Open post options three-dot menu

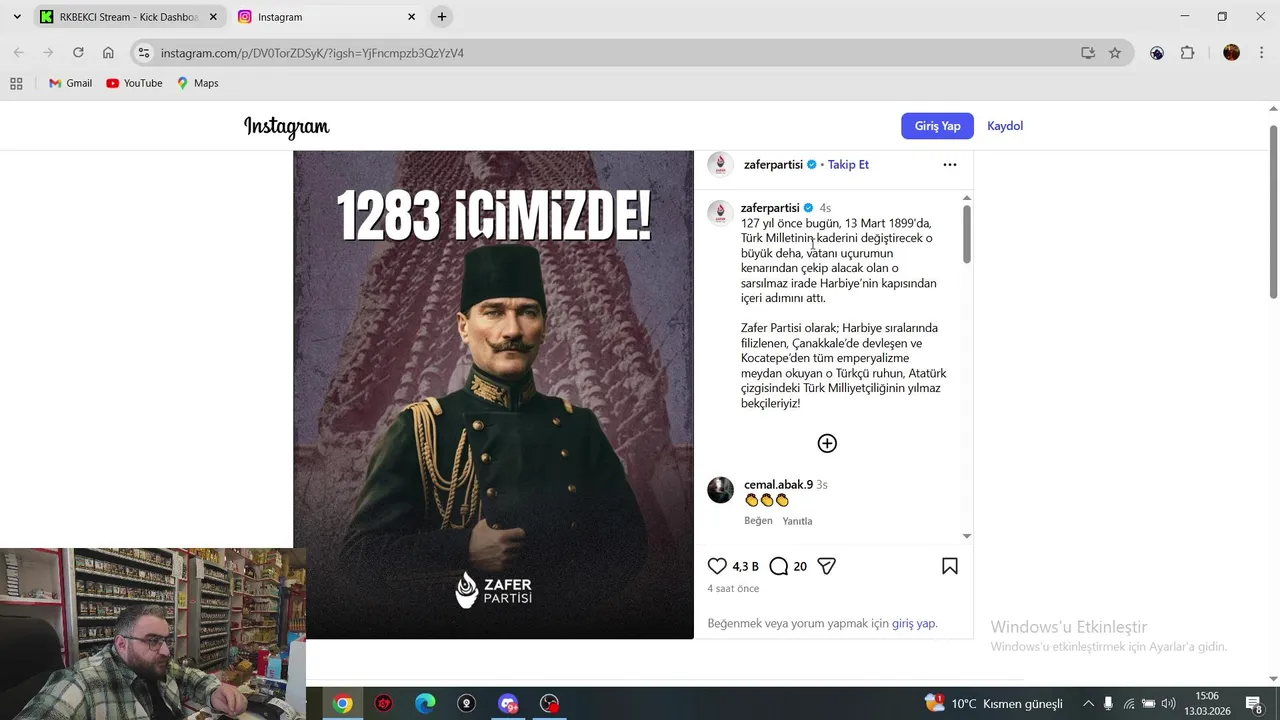[950, 165]
